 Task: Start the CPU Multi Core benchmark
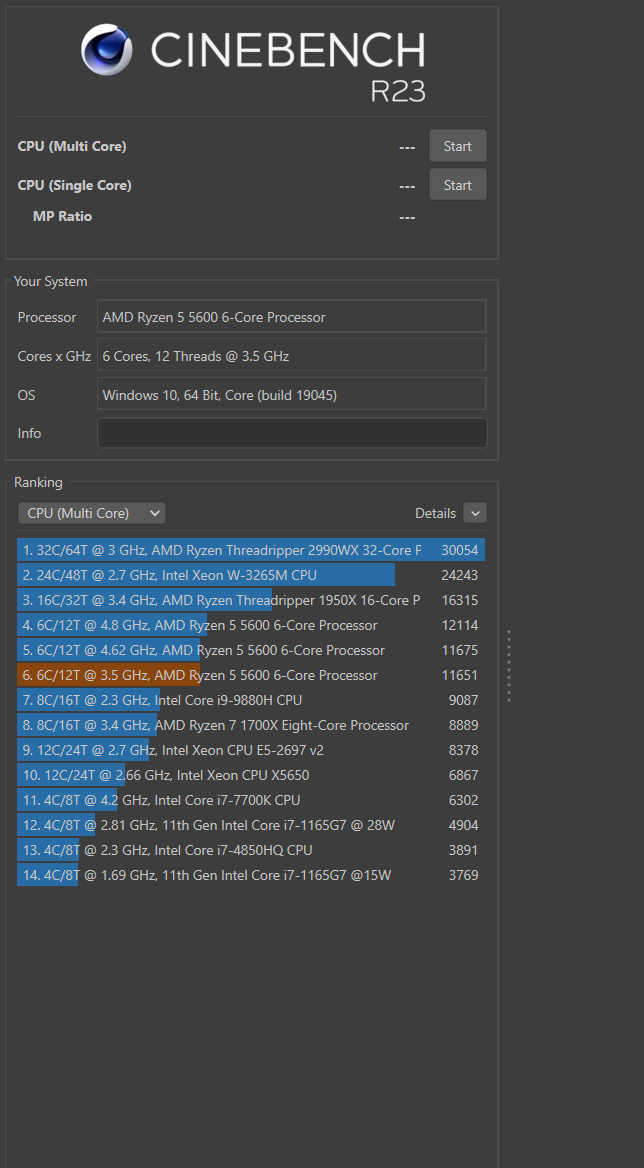(458, 146)
